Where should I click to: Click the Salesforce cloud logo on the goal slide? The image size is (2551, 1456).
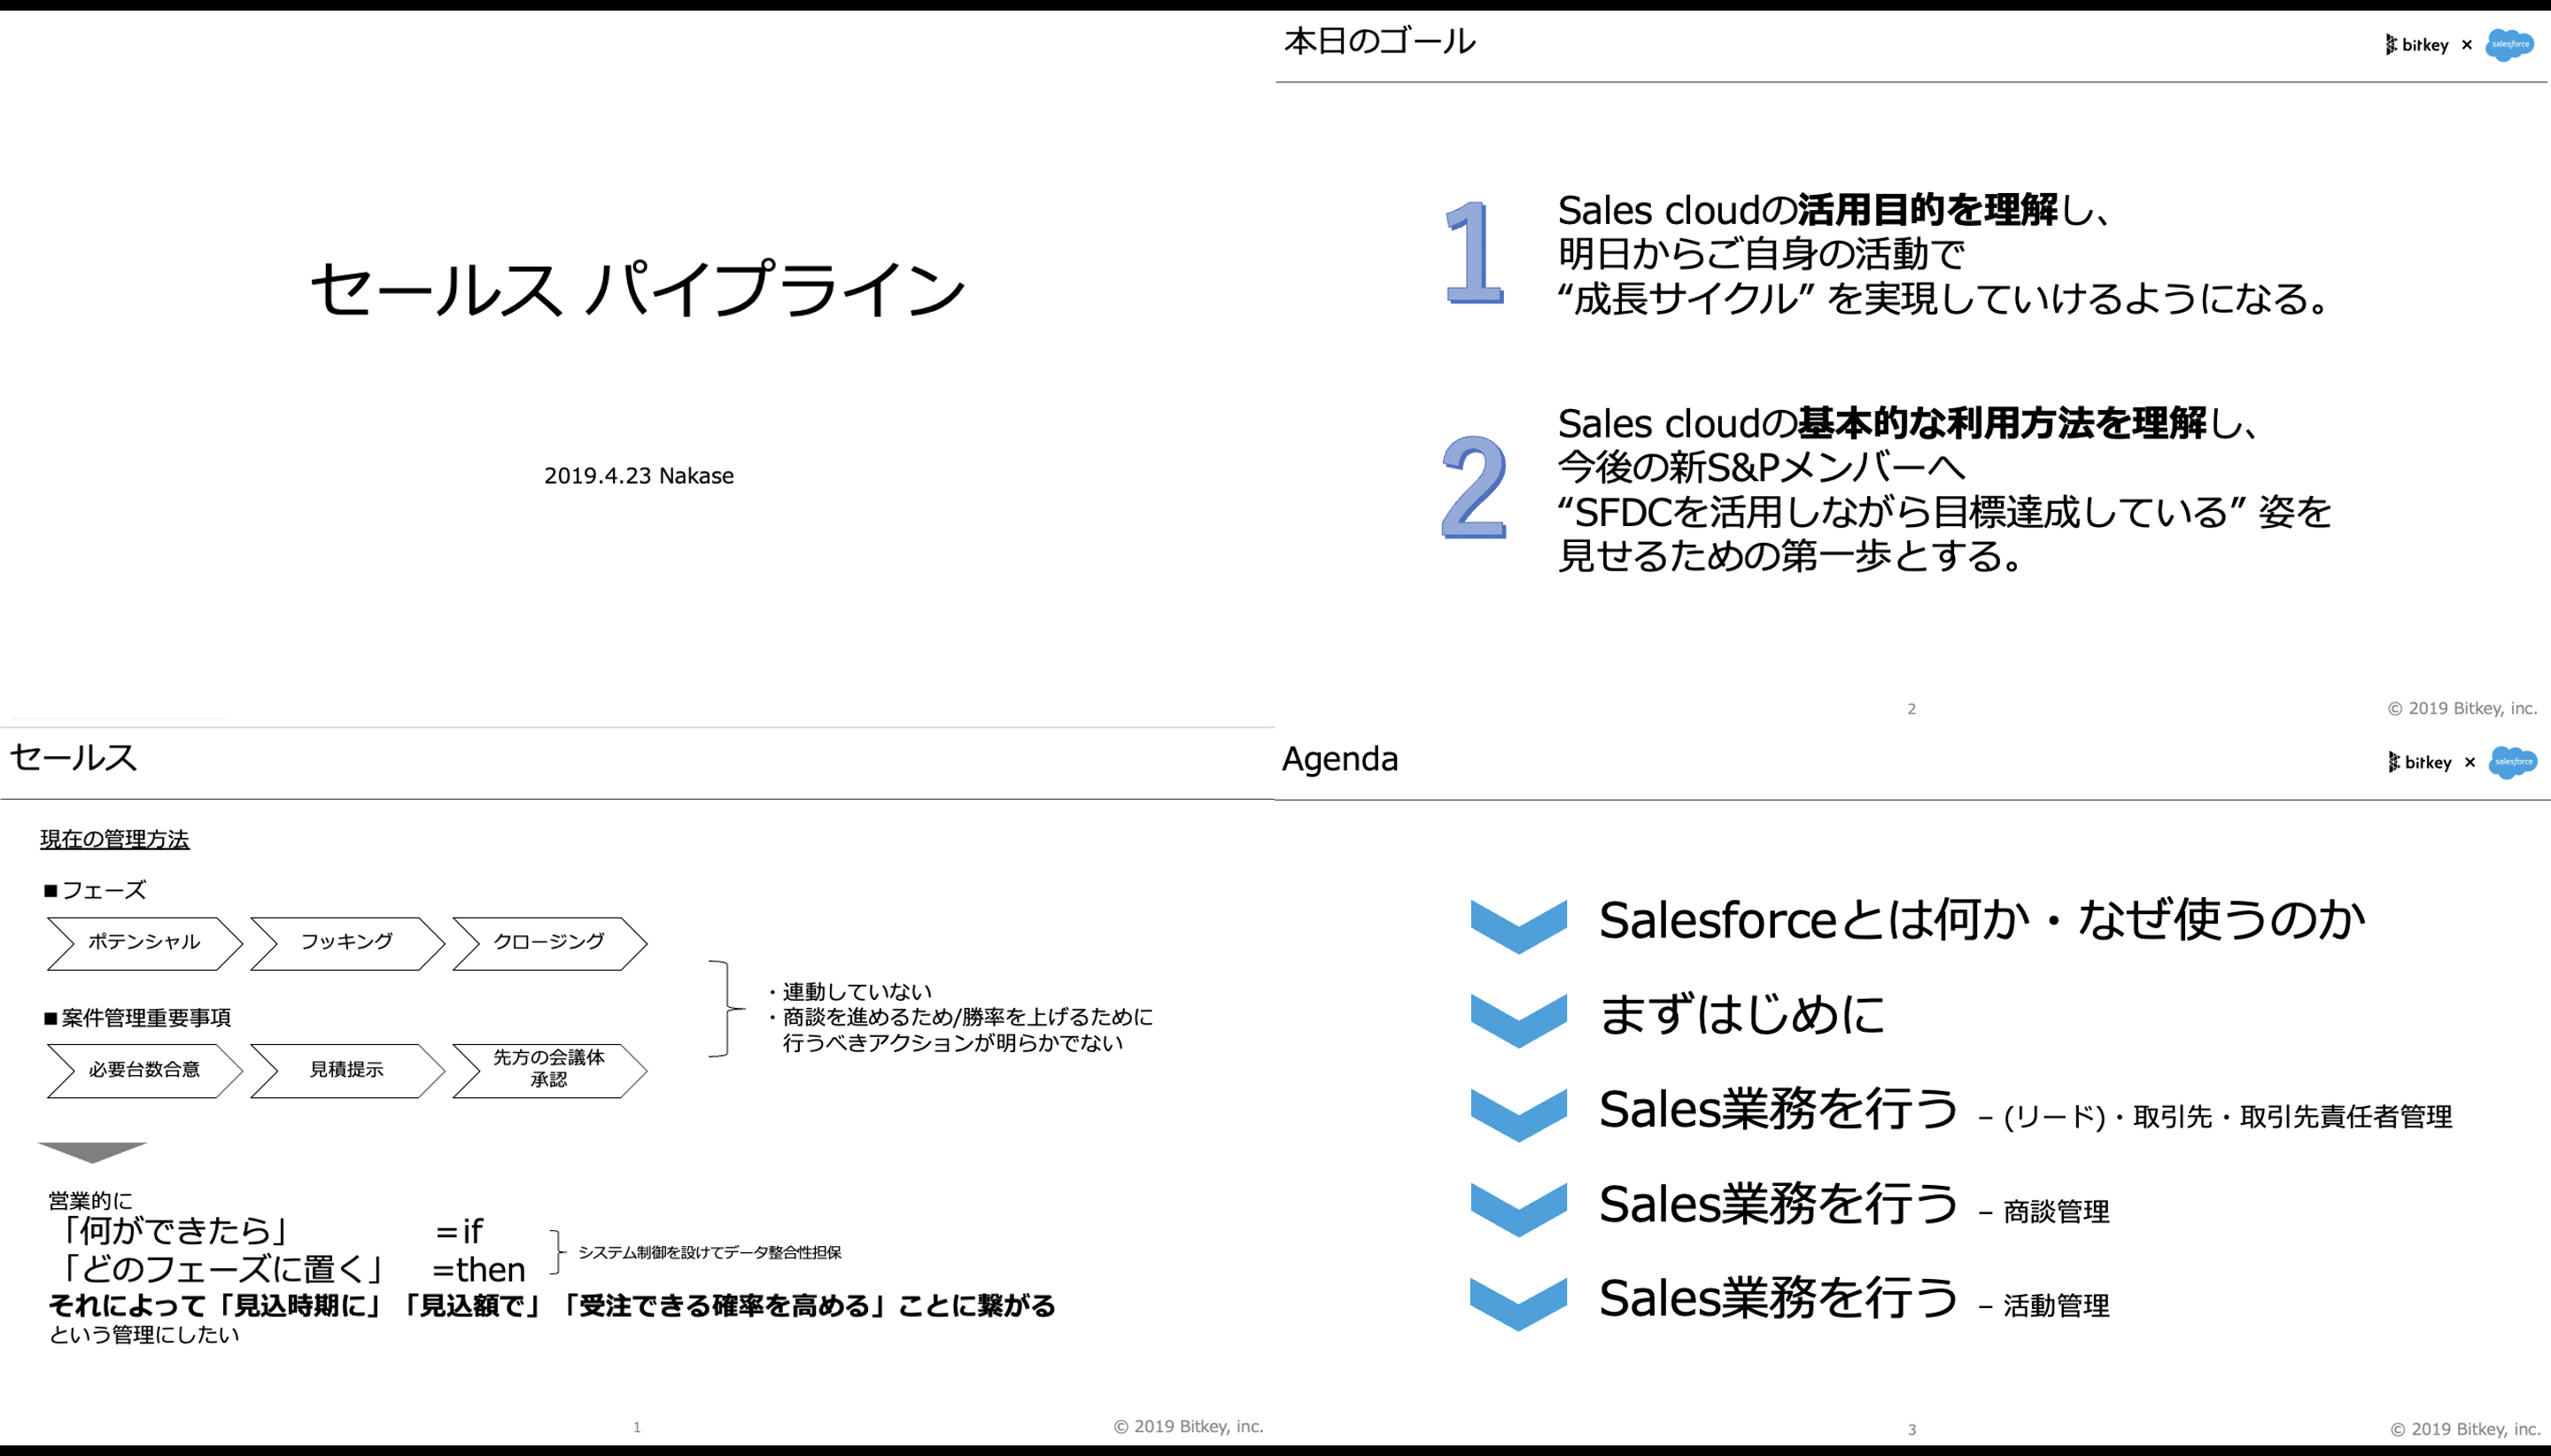pyautogui.click(x=2511, y=45)
